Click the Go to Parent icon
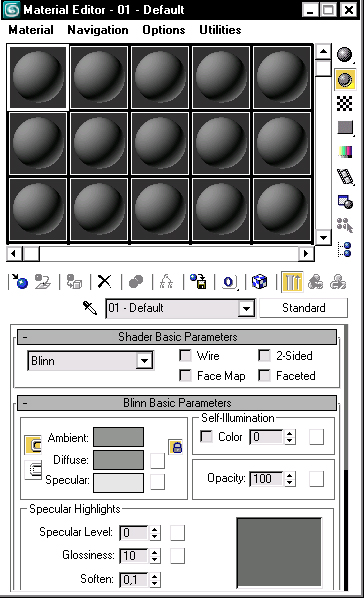Screen dimensions: 364x598 (316, 282)
